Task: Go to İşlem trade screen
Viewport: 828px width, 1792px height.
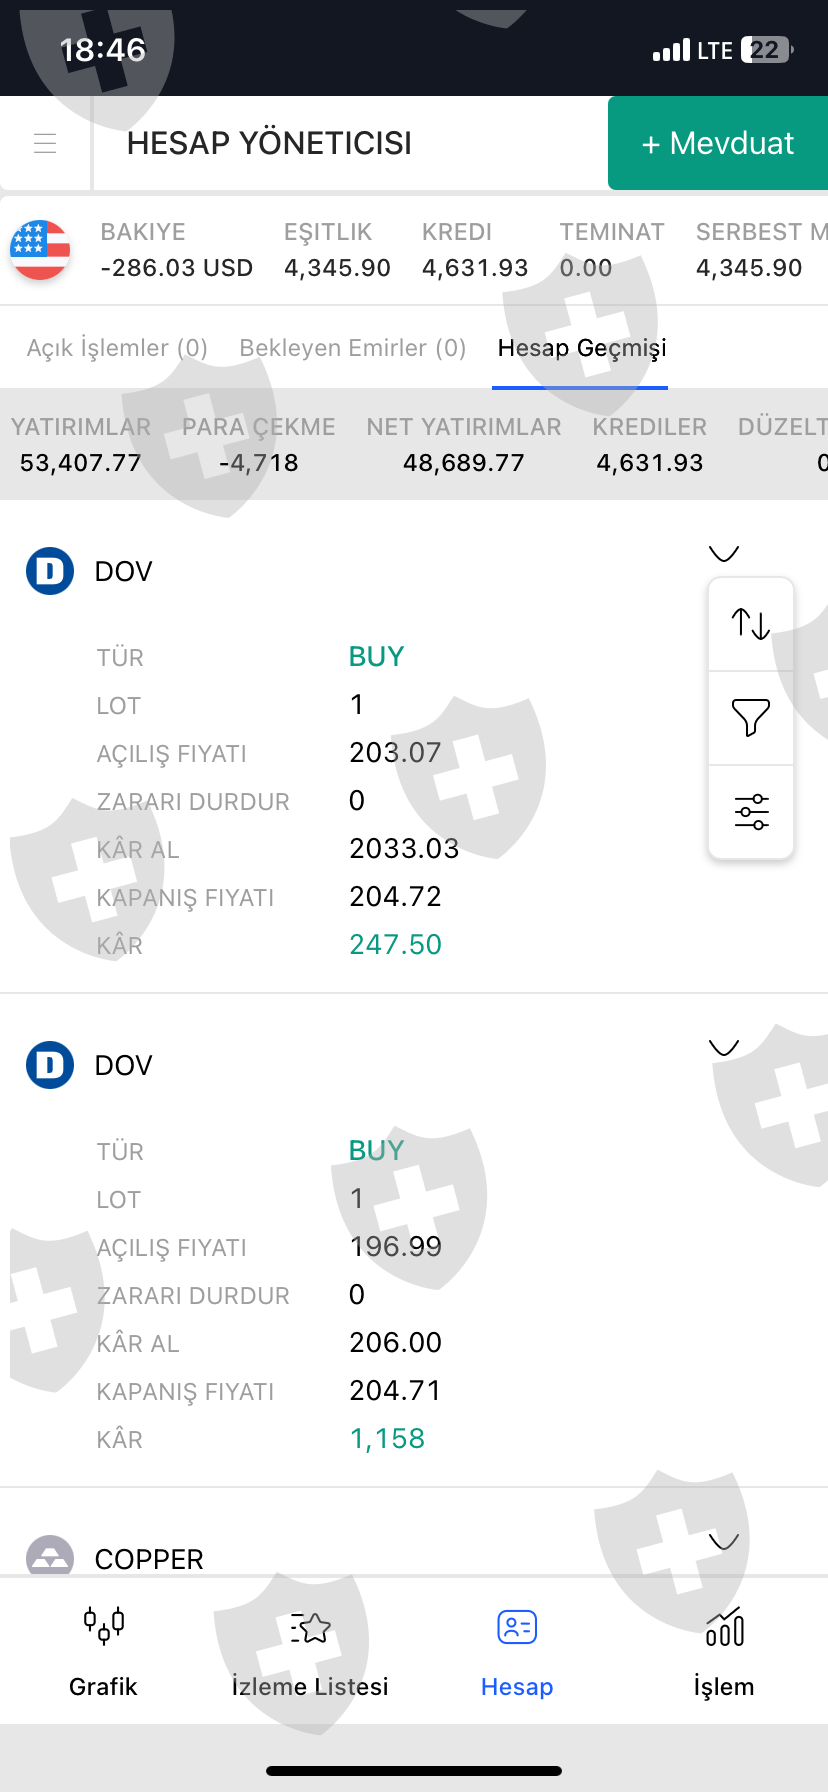Action: pos(724,1651)
